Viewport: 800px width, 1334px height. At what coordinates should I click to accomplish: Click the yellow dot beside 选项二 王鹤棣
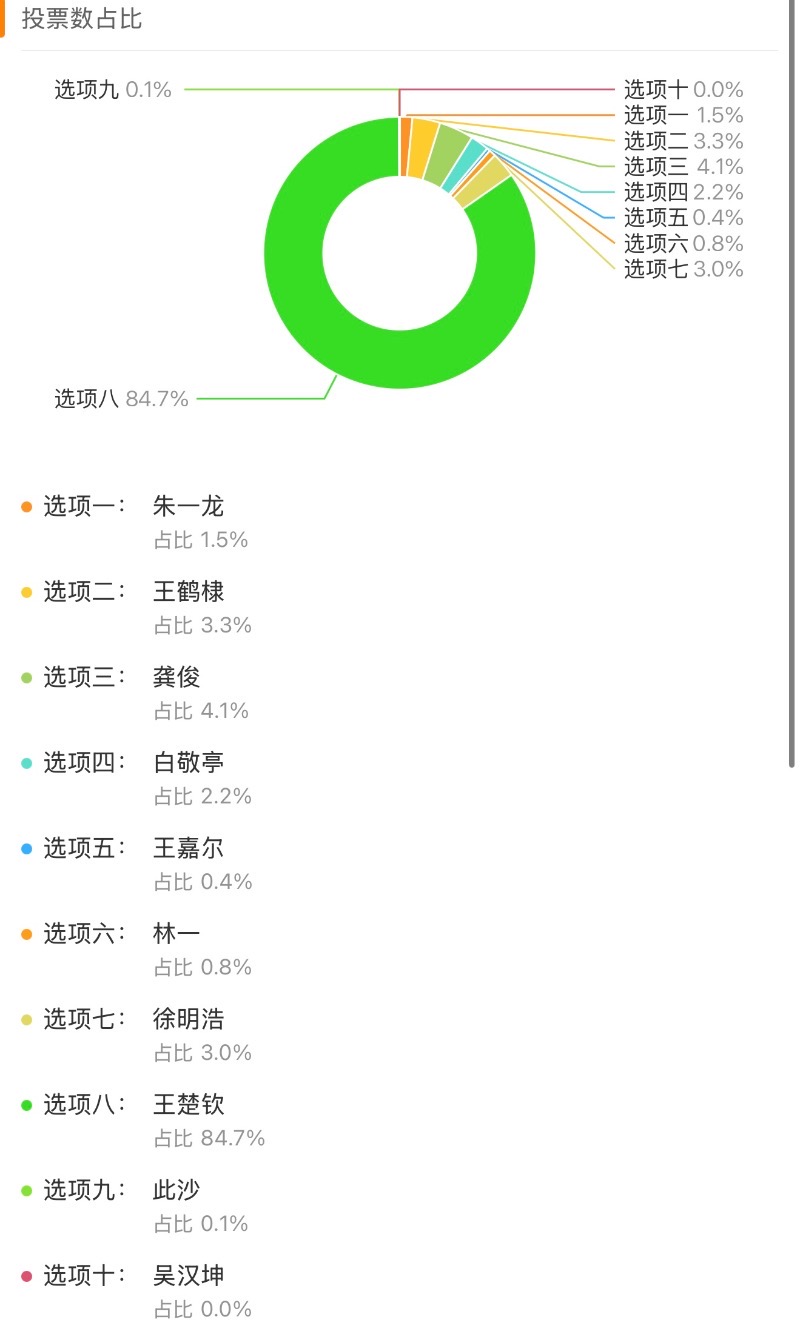coord(27,592)
